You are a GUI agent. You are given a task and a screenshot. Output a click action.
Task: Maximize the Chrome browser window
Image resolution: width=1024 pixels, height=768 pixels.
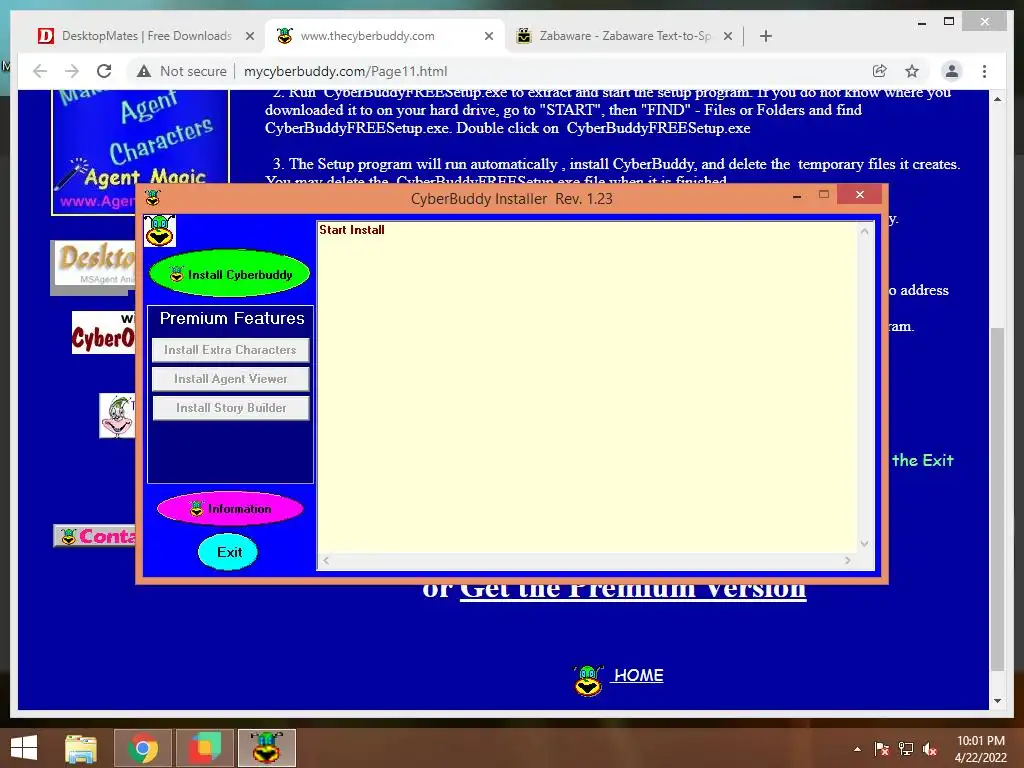[x=949, y=22]
